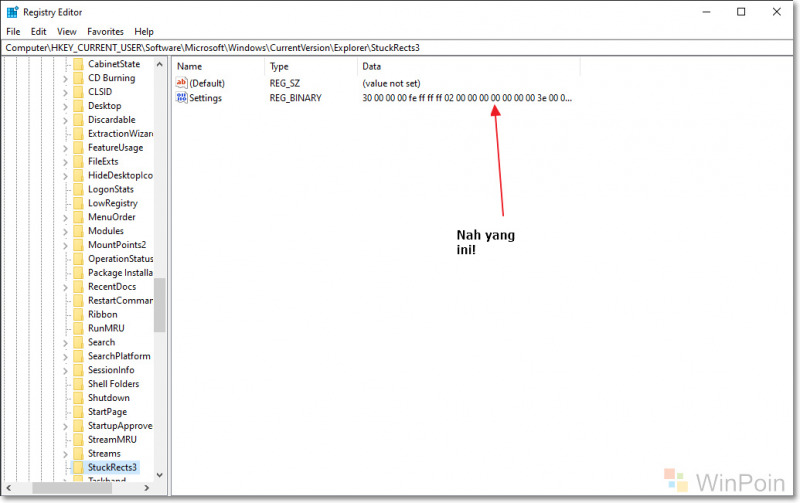The width and height of the screenshot is (800, 503).
Task: Expand the RecentDocs key
Action: (x=65, y=288)
